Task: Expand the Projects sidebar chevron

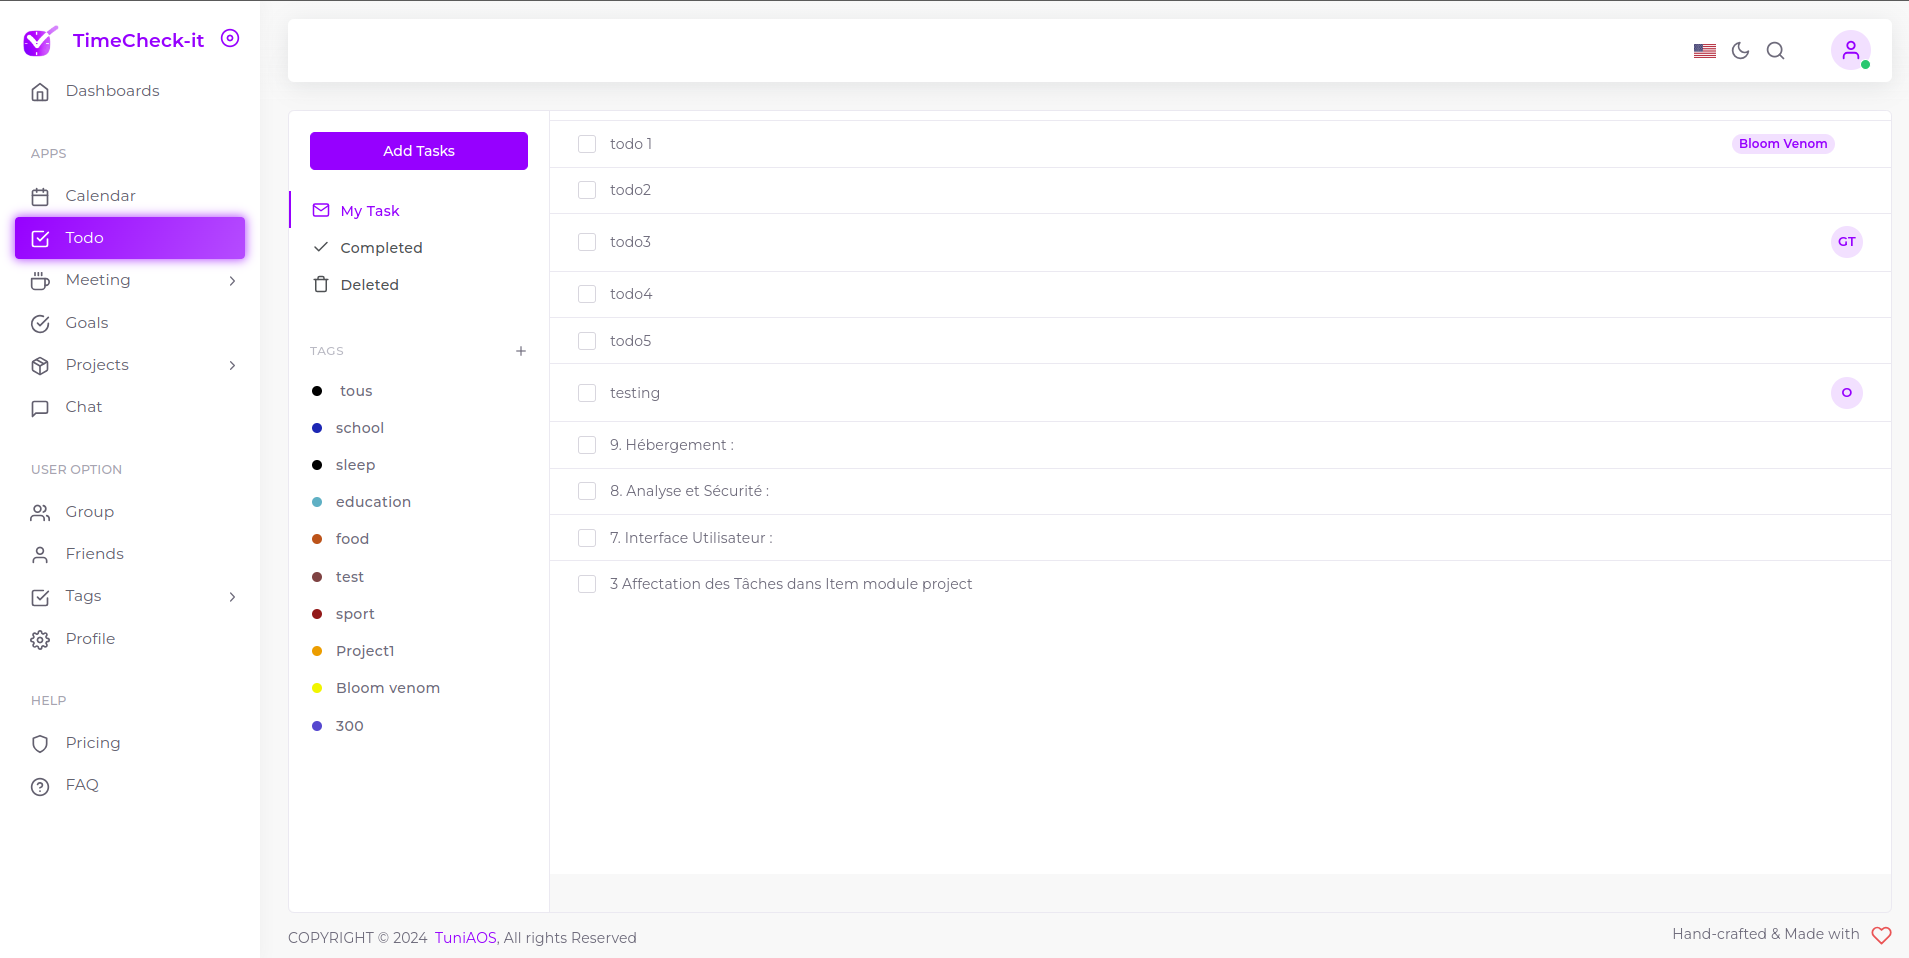Action: (232, 365)
